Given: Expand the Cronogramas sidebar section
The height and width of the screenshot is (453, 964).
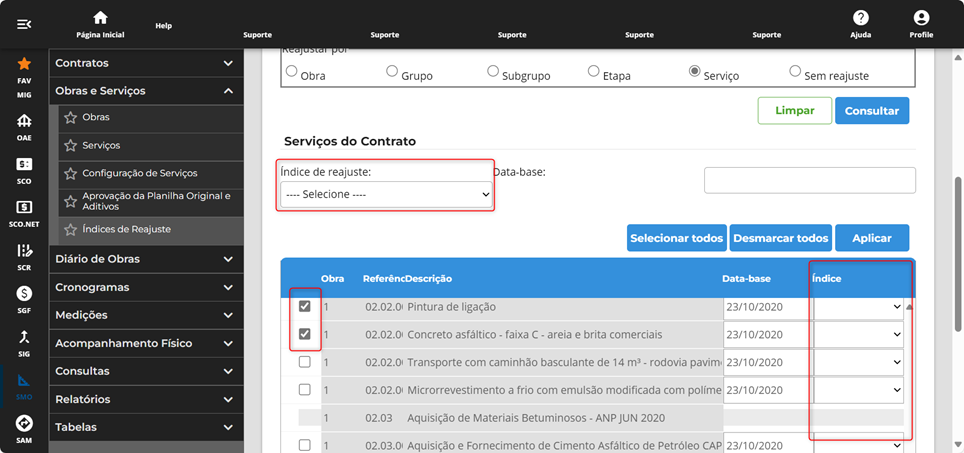Looking at the screenshot, I should pyautogui.click(x=146, y=288).
